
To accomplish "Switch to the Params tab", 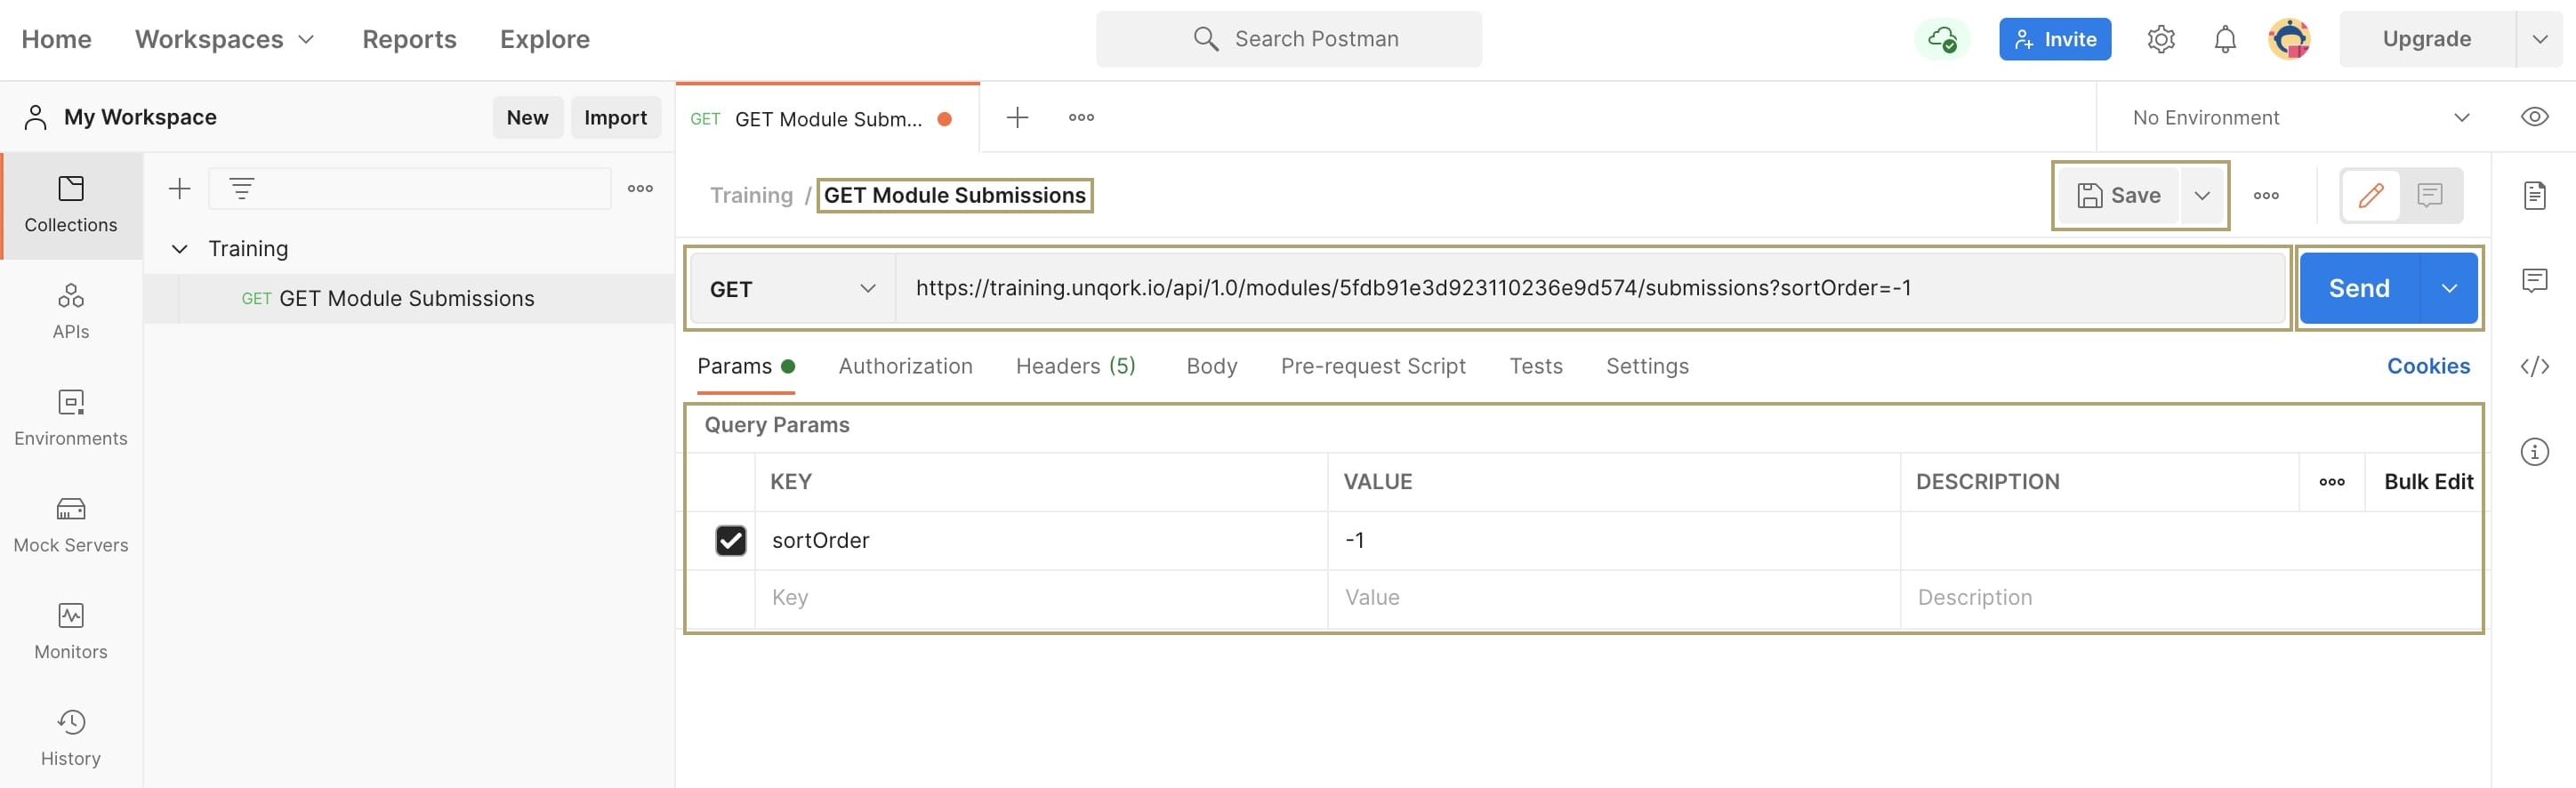I will click(745, 366).
